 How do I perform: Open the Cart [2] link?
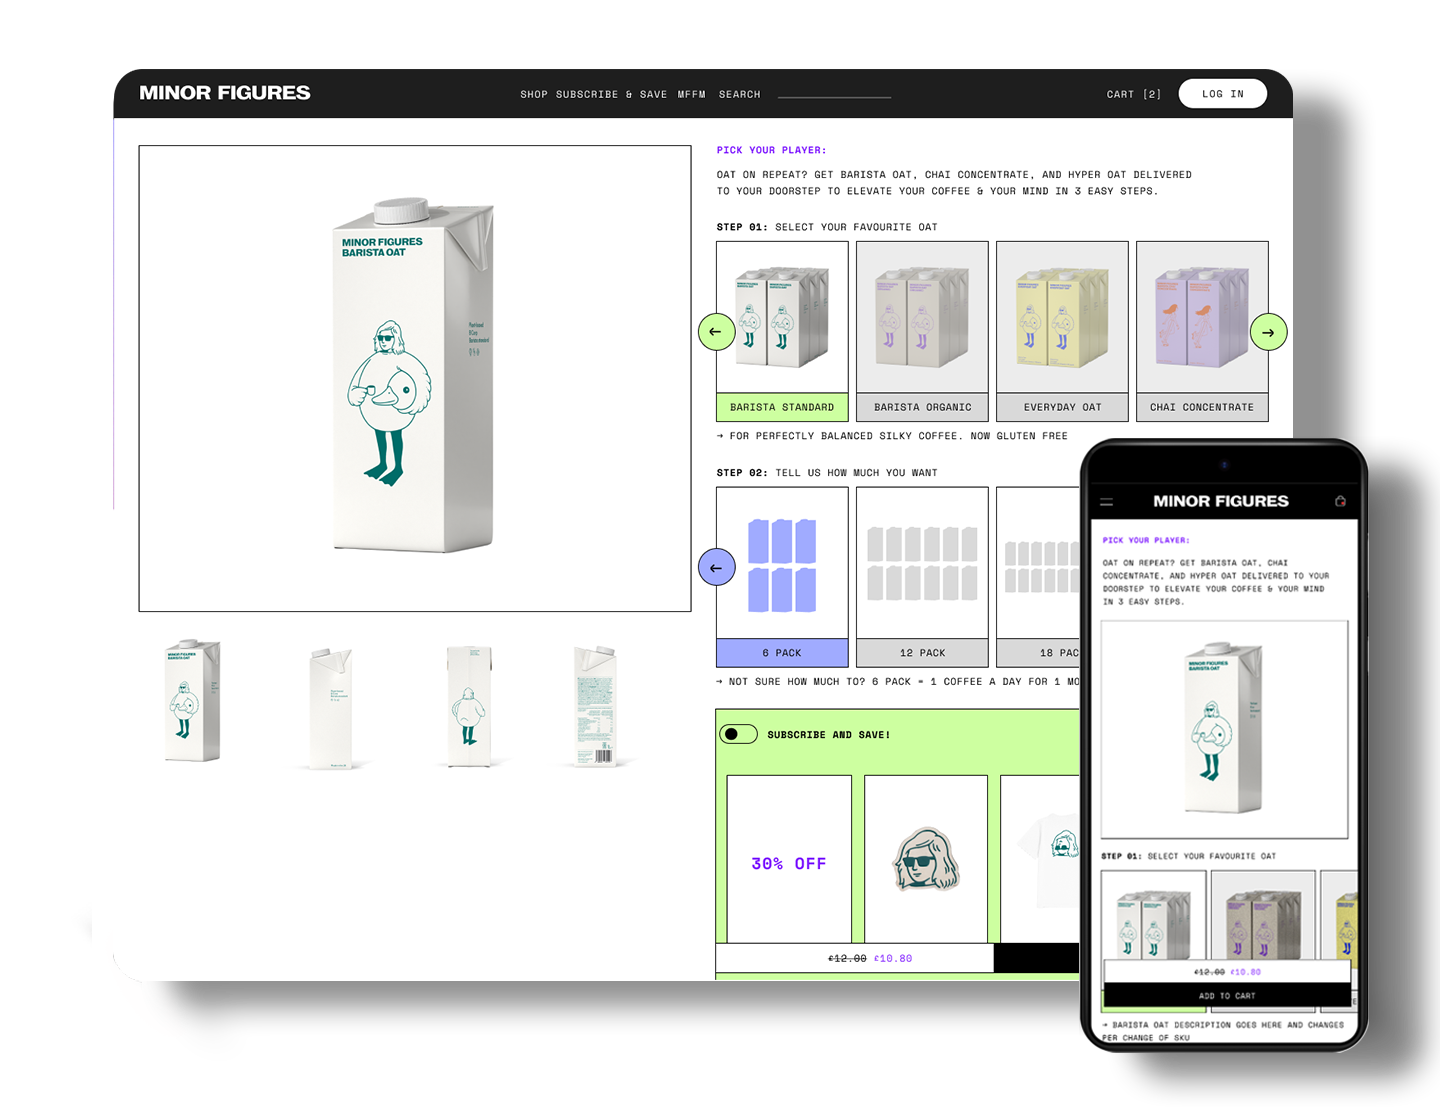click(1134, 95)
